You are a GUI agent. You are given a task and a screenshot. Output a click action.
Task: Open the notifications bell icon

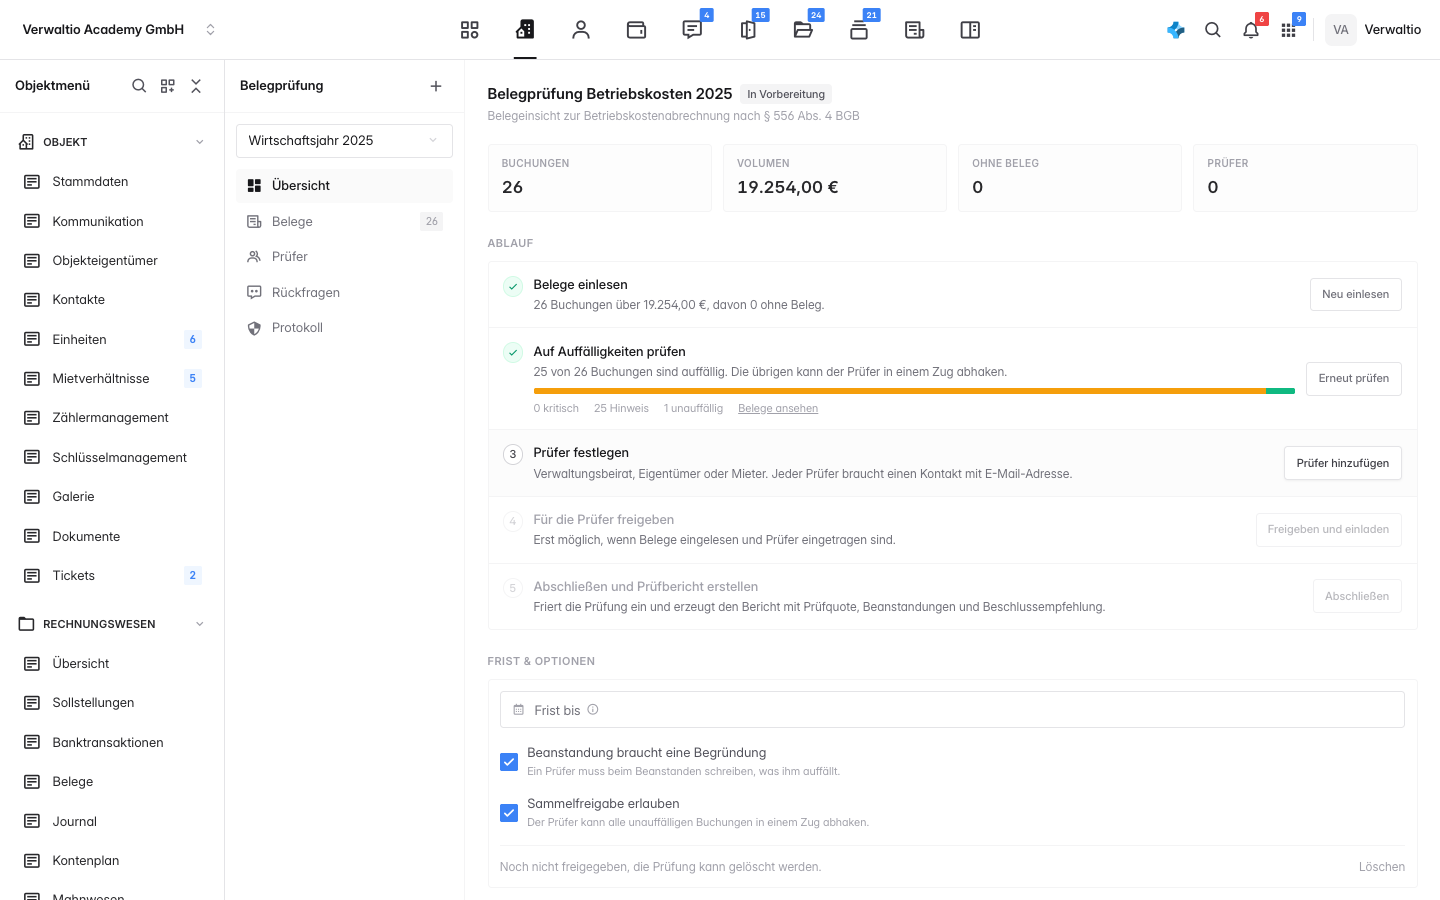point(1251,30)
